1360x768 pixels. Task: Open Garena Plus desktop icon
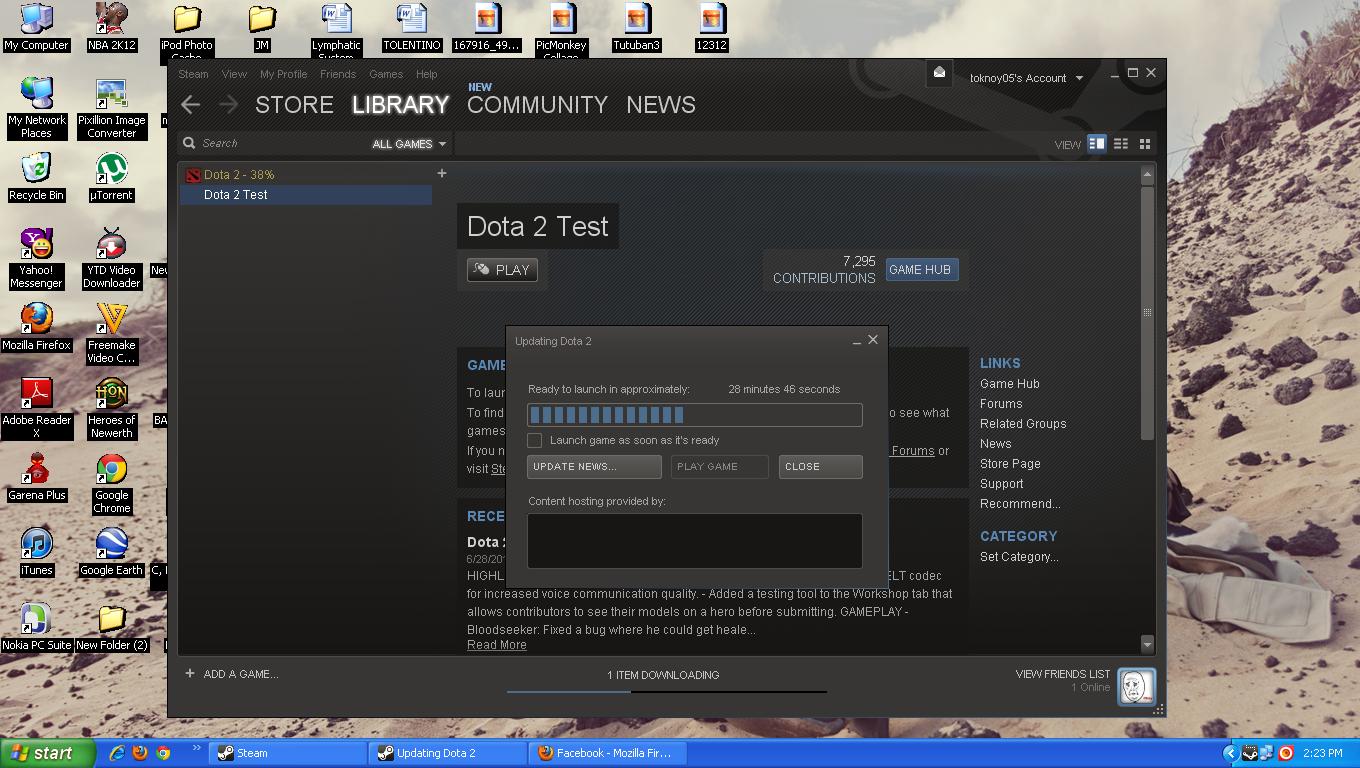click(x=37, y=477)
